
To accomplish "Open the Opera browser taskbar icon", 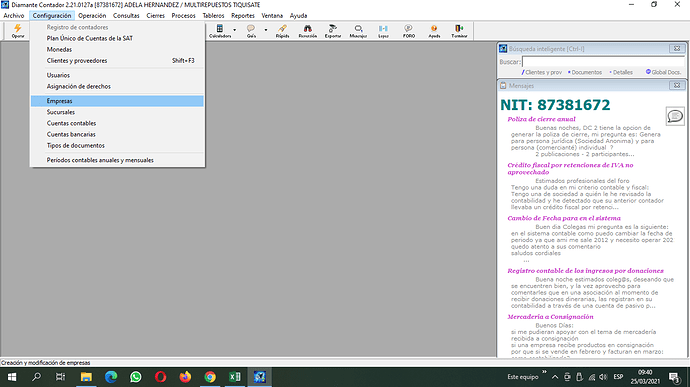I will 160,377.
